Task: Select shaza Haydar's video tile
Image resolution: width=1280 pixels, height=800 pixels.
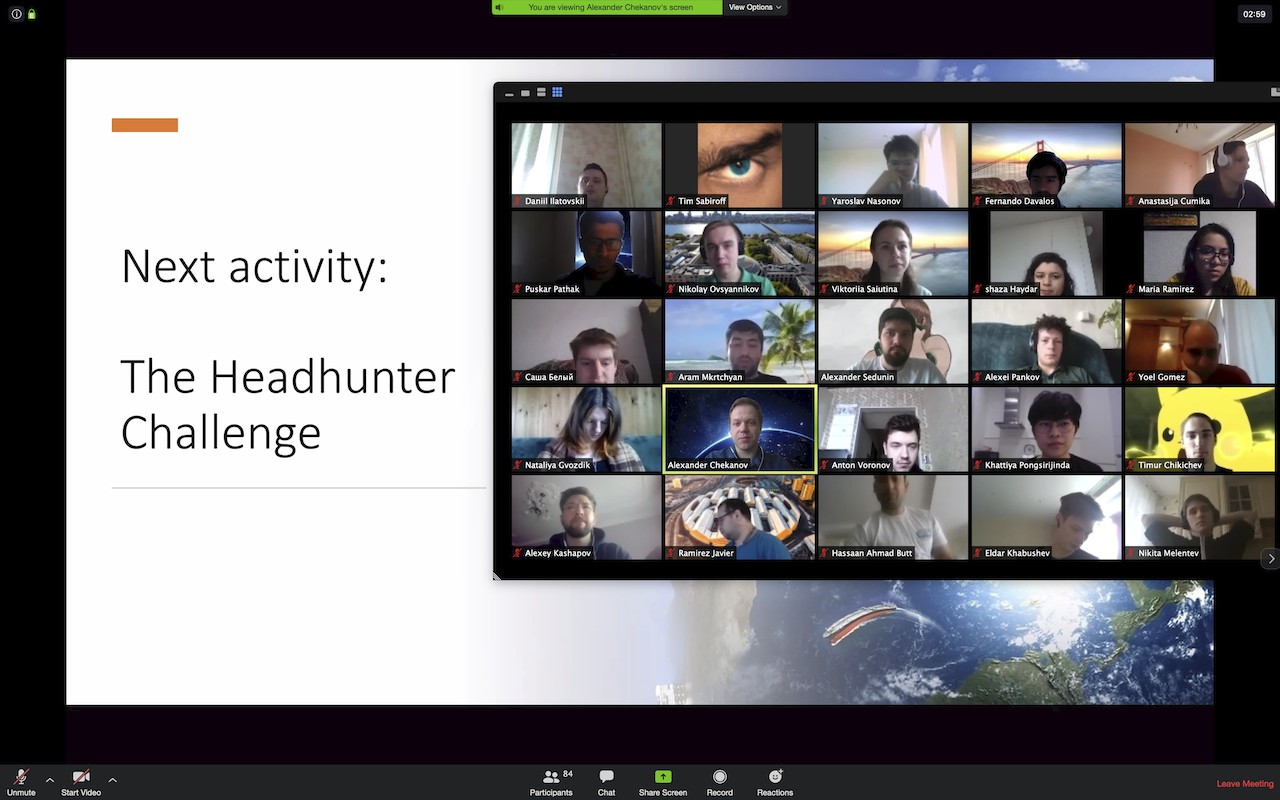Action: click(1046, 253)
